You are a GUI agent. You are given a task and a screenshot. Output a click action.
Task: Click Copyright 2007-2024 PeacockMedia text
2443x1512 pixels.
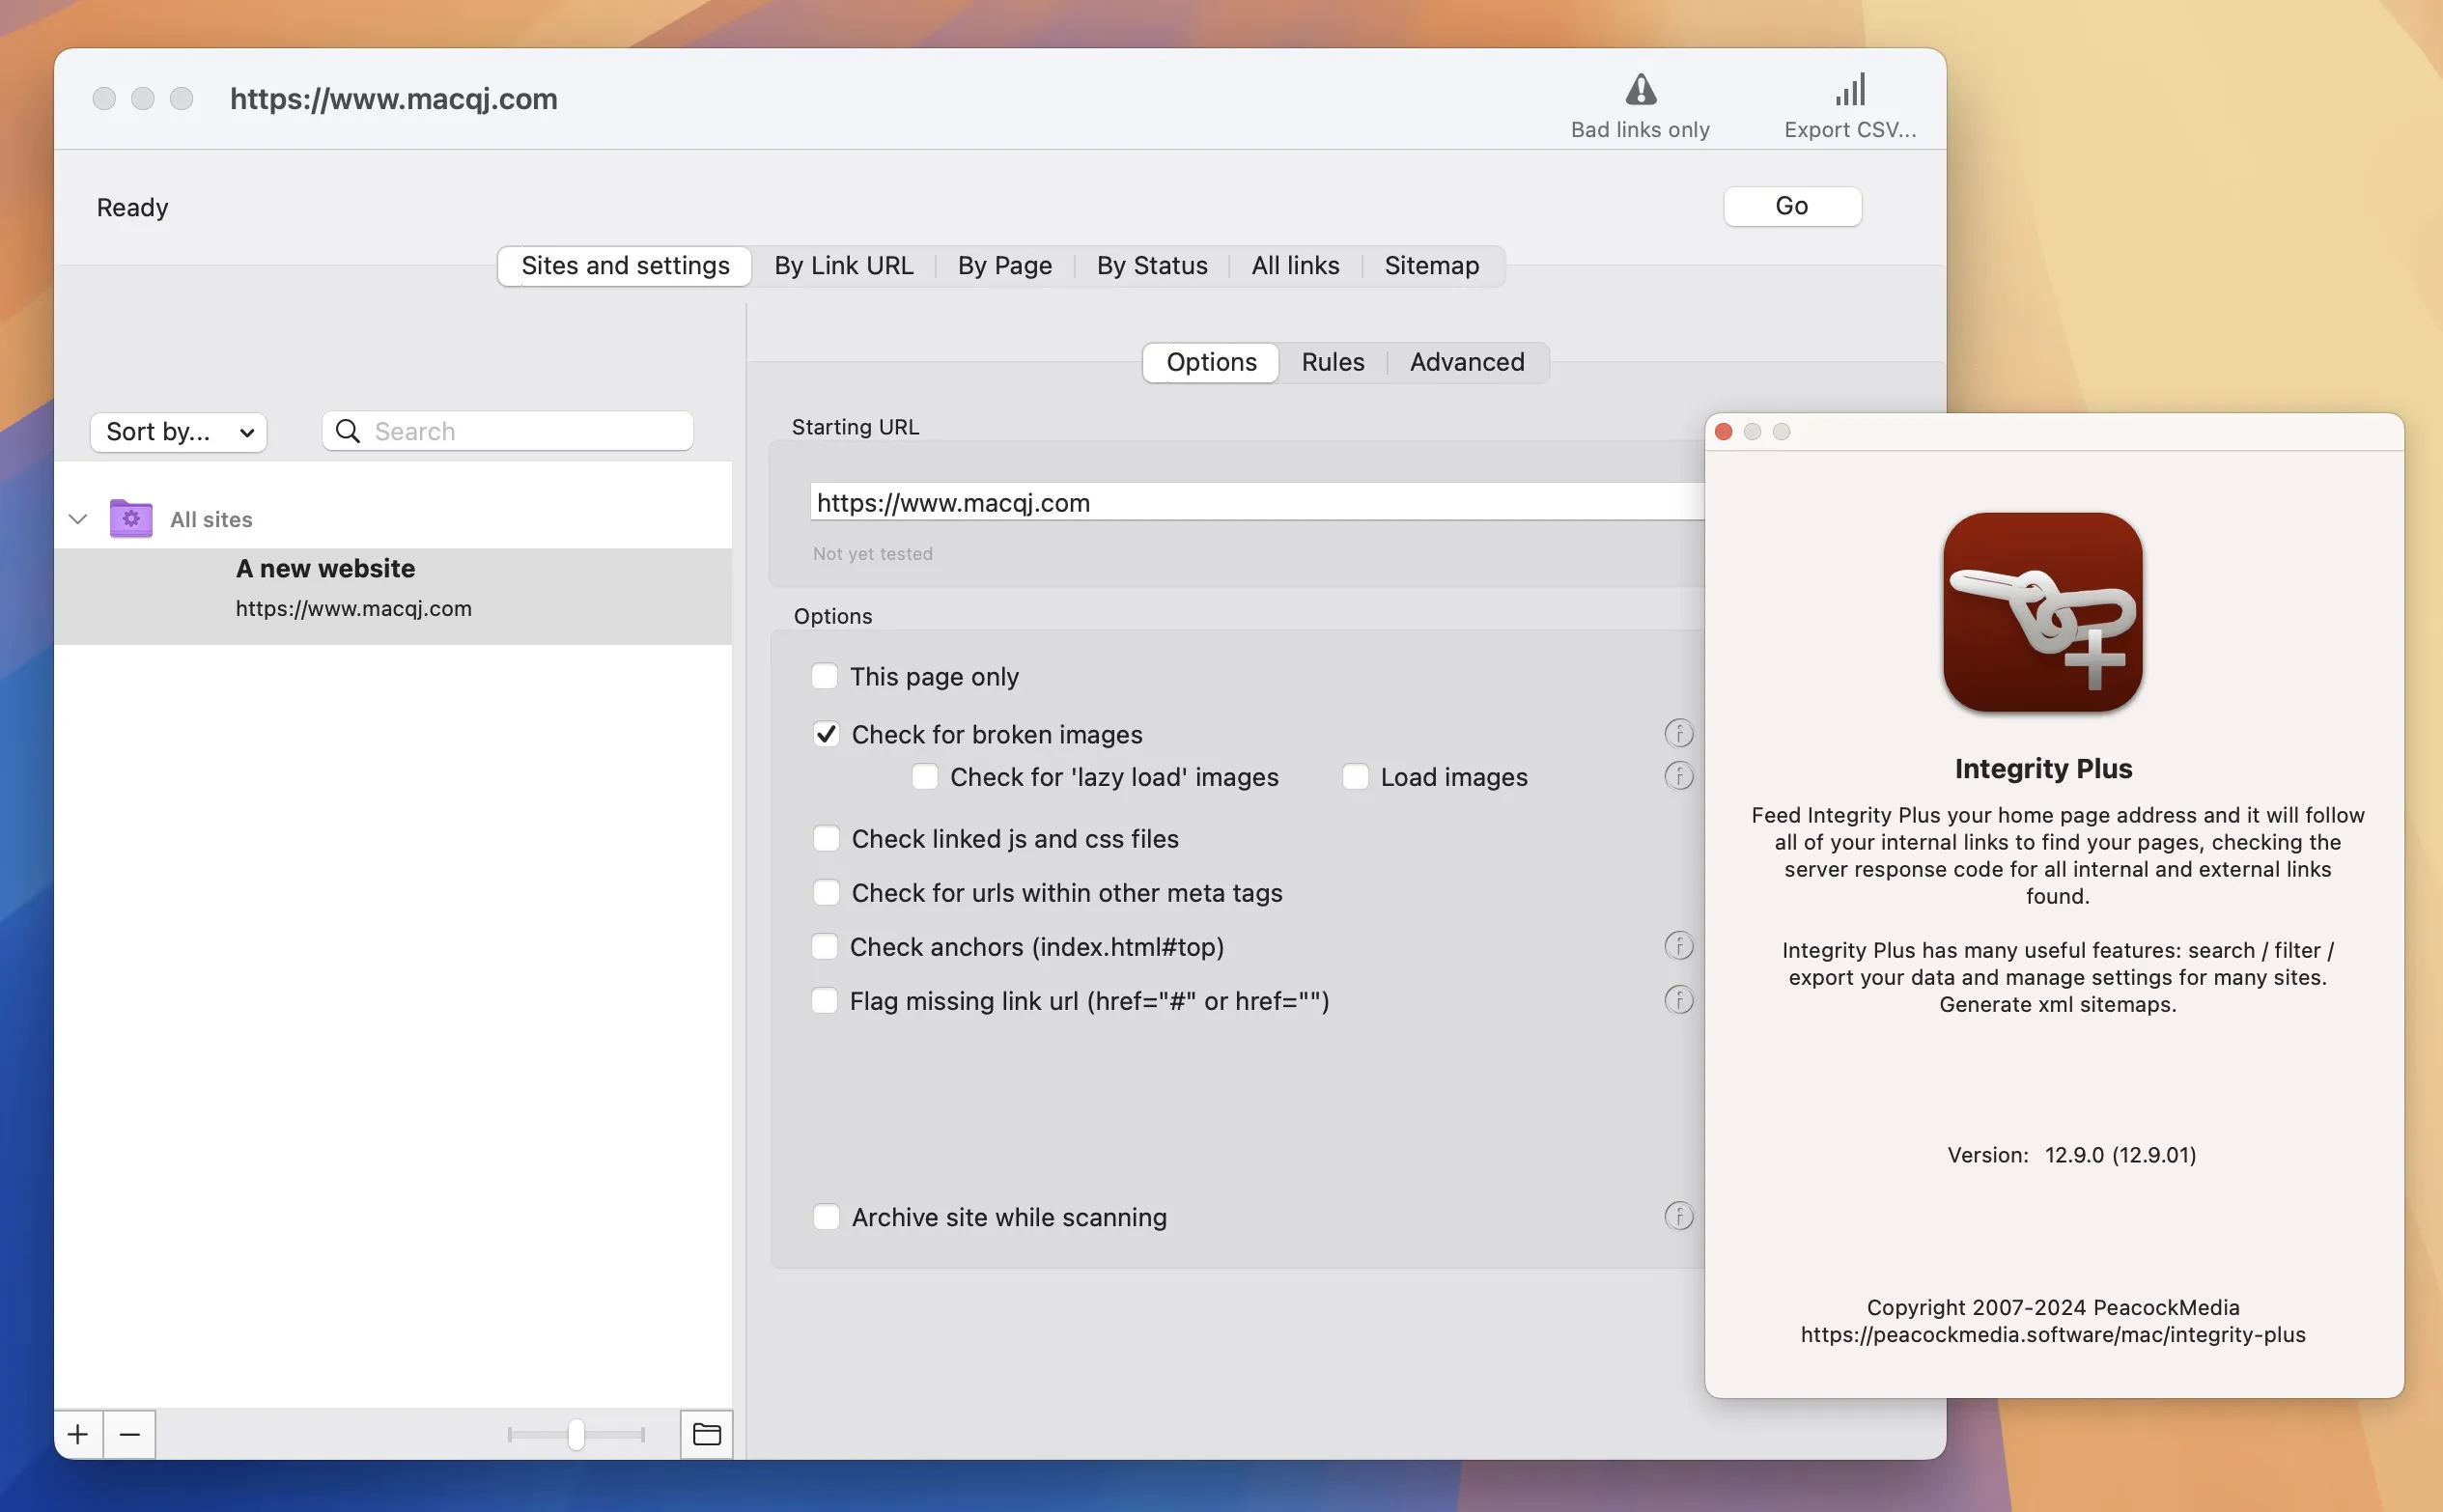[2053, 1307]
